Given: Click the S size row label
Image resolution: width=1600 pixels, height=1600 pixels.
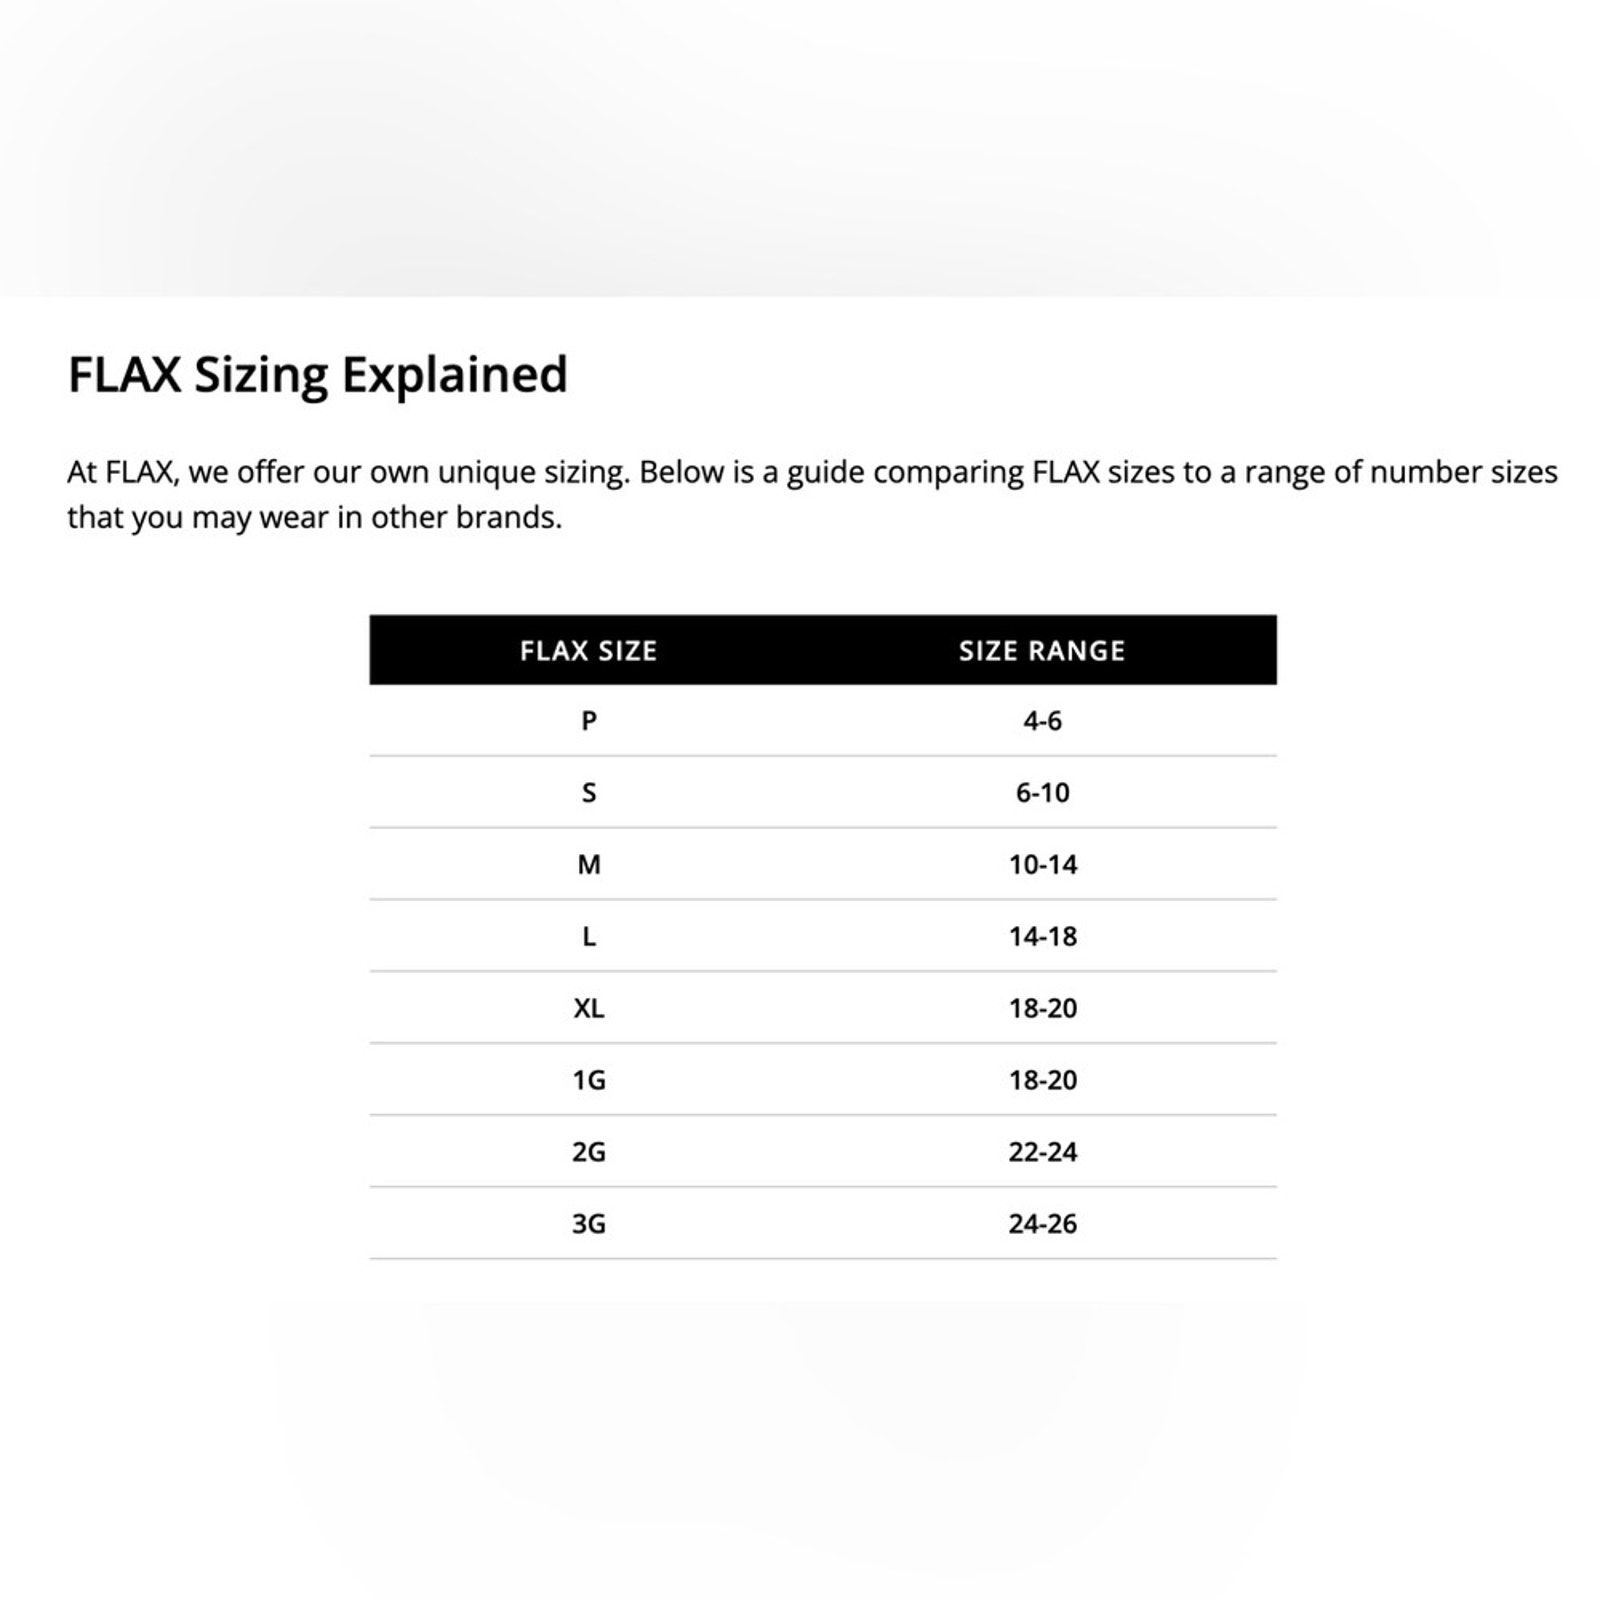Looking at the screenshot, I should 589,792.
